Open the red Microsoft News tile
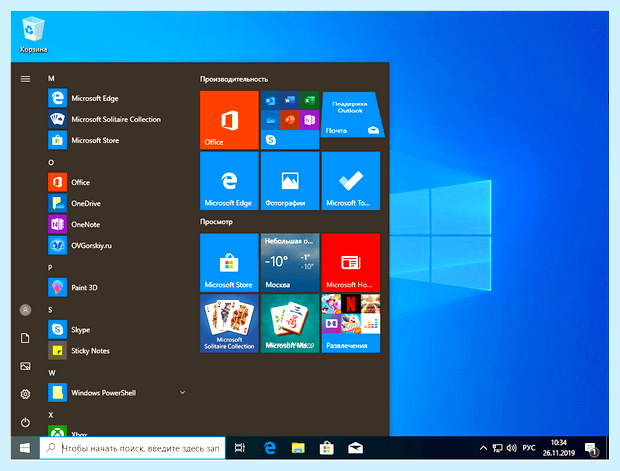Image resolution: width=620 pixels, height=471 pixels. click(351, 263)
